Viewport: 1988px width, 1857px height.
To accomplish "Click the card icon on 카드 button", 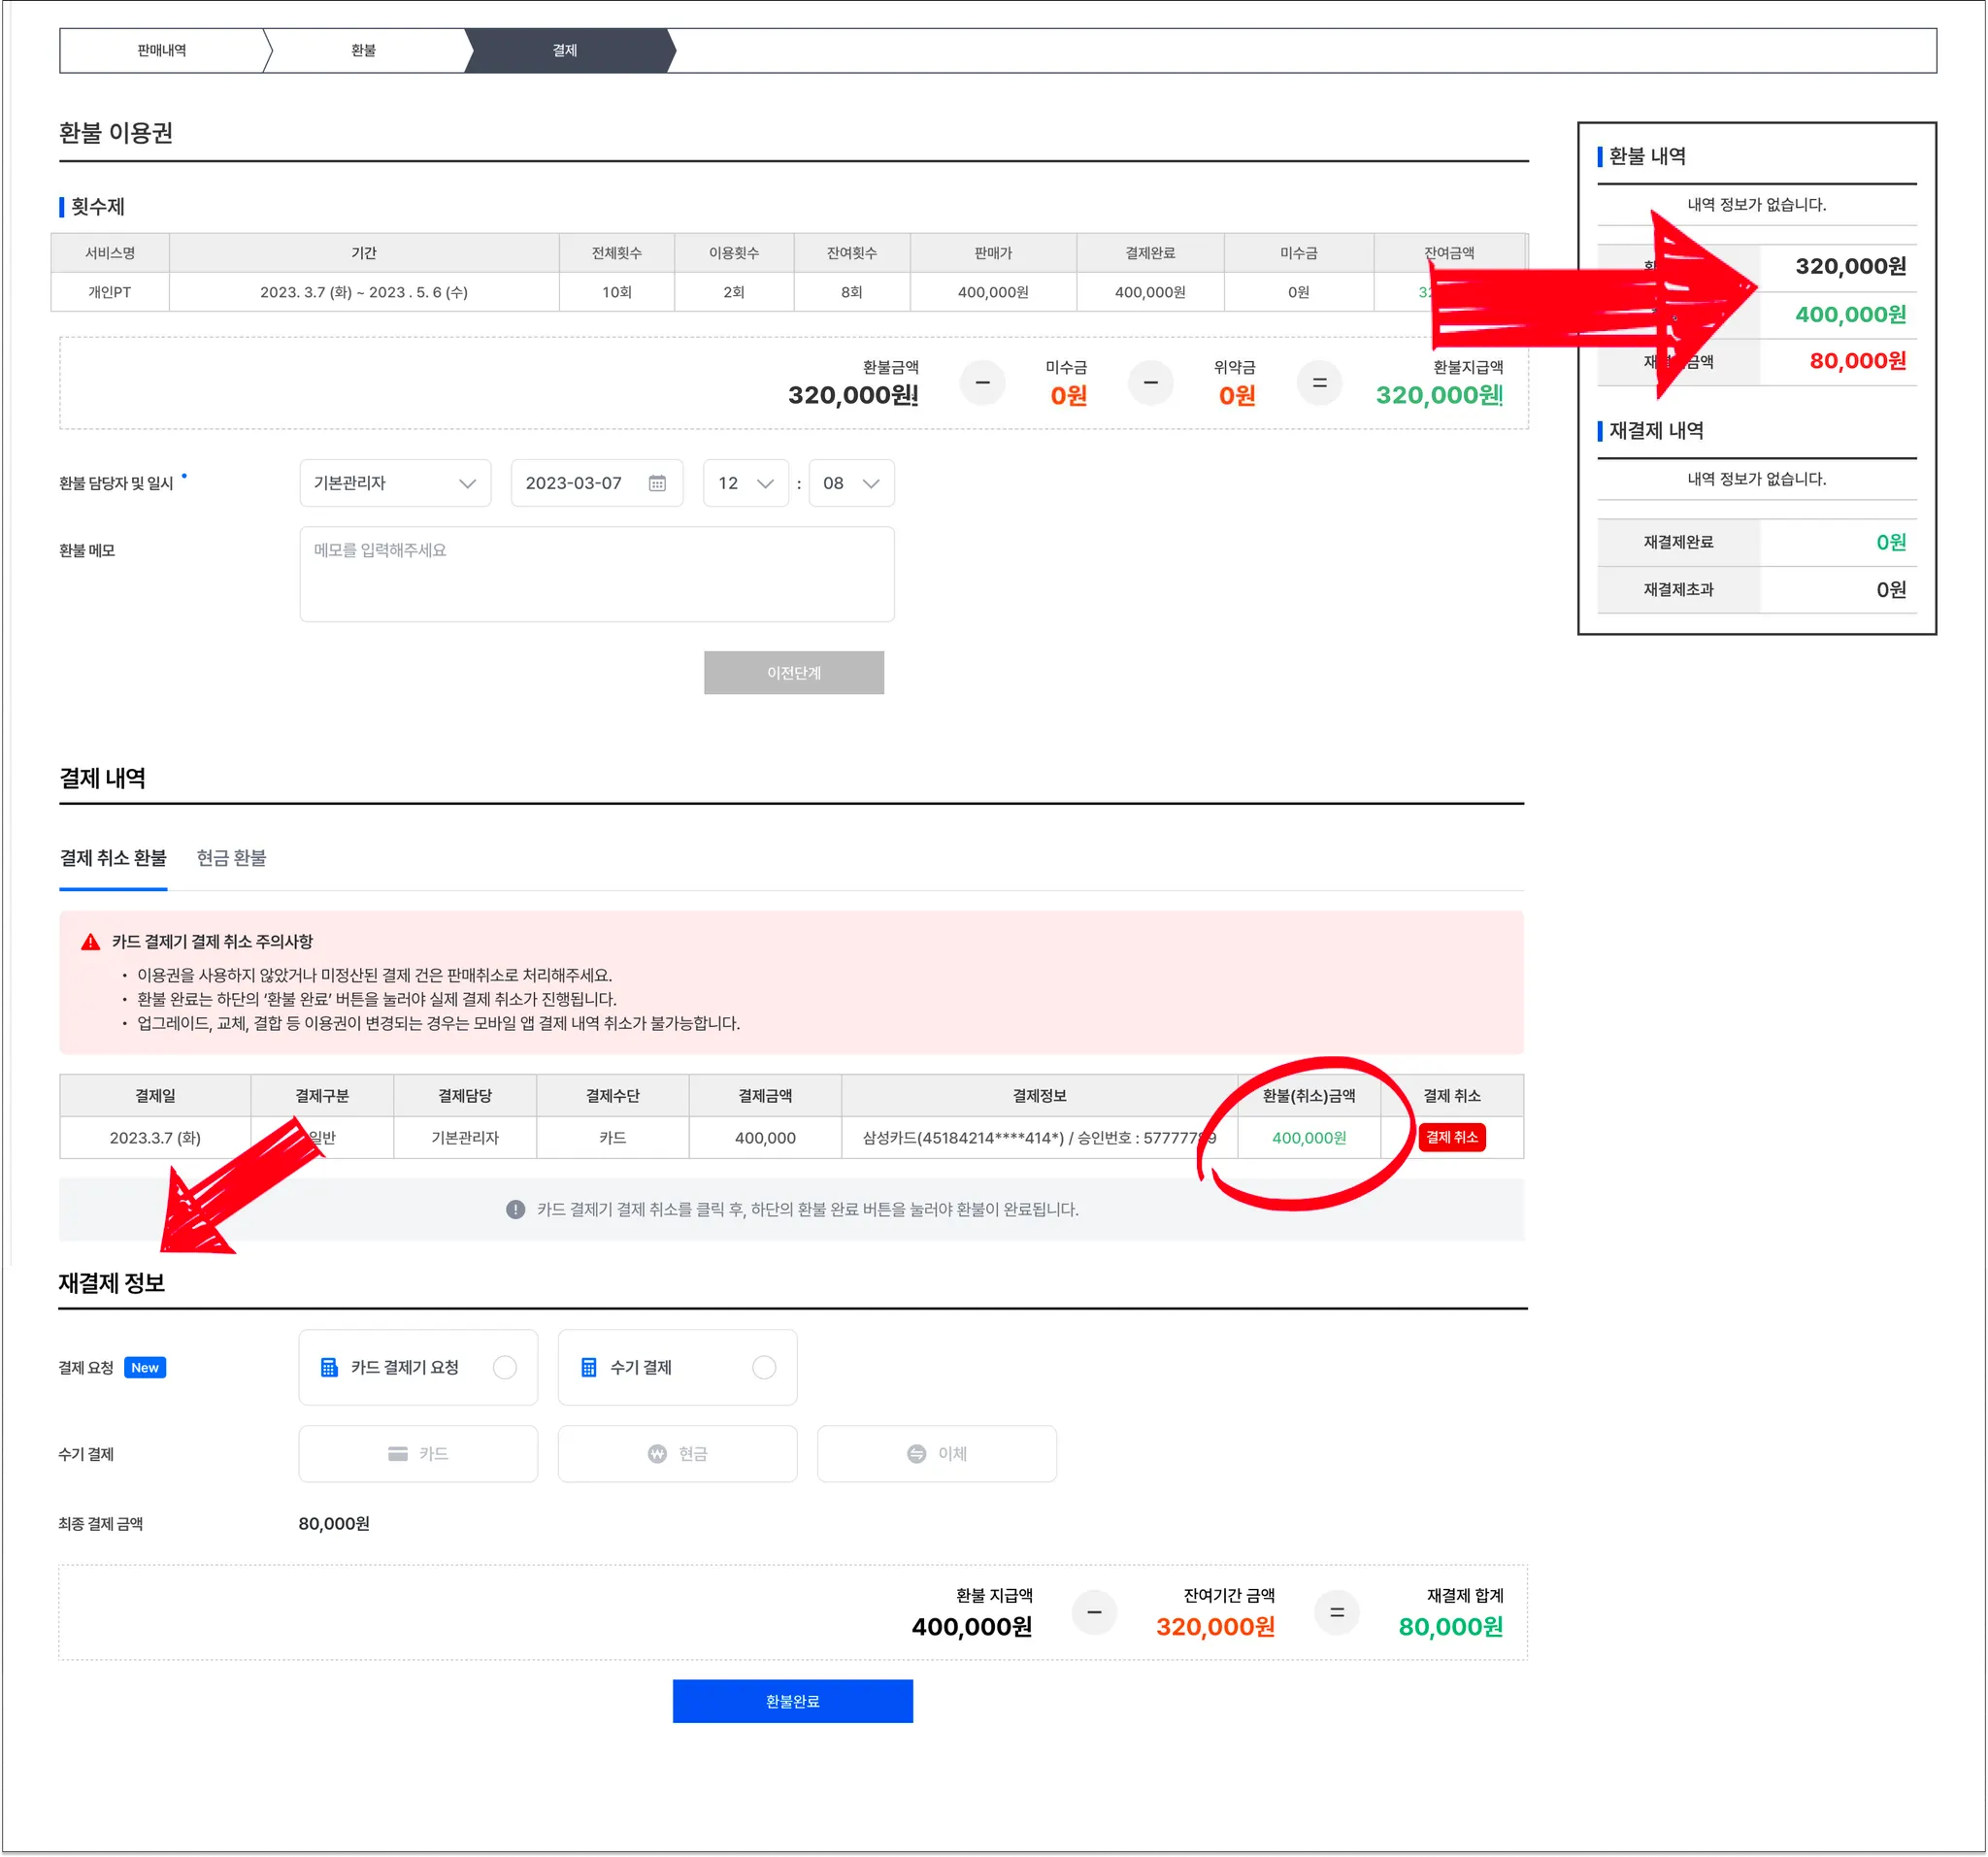I will pyautogui.click(x=398, y=1453).
